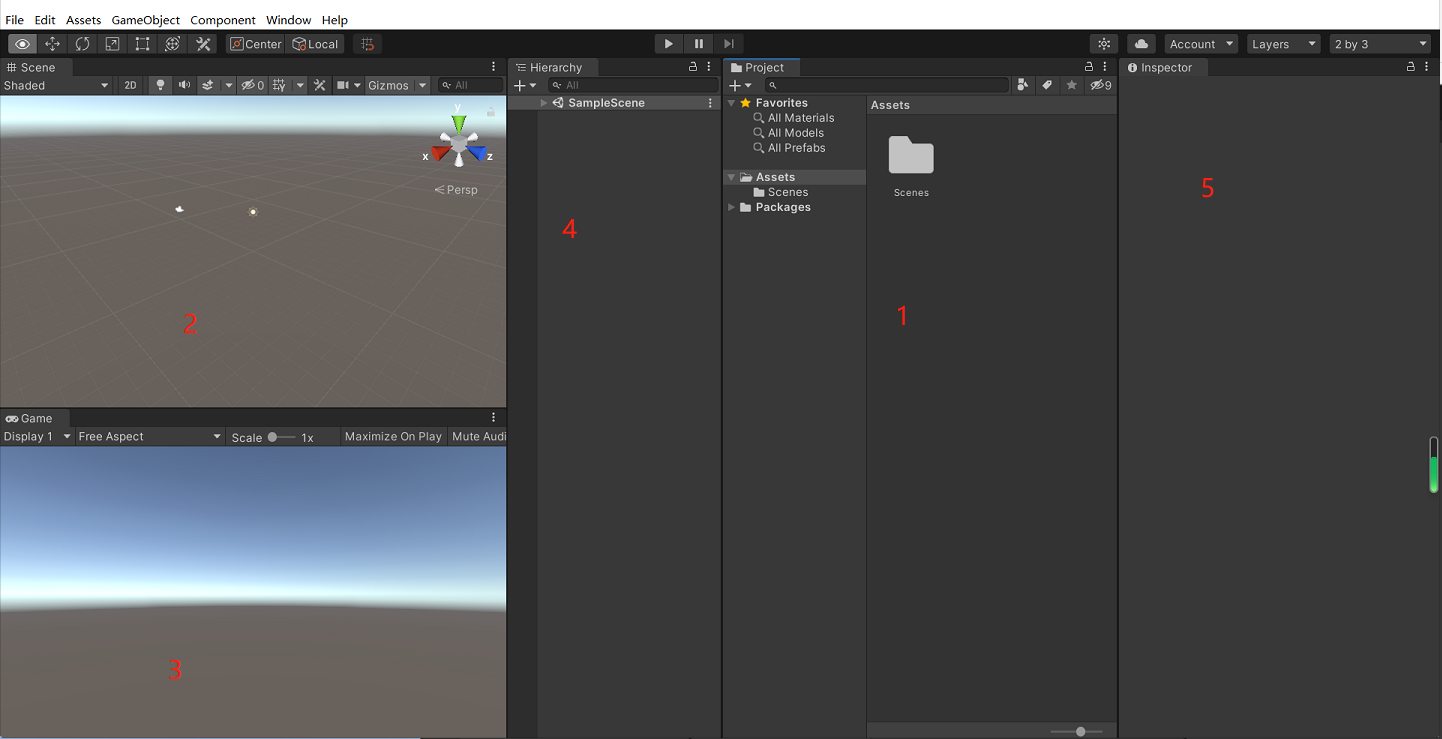Viewport: 1442px width, 739px height.
Task: Open scene effects dropdown arrow
Action: click(x=229, y=85)
